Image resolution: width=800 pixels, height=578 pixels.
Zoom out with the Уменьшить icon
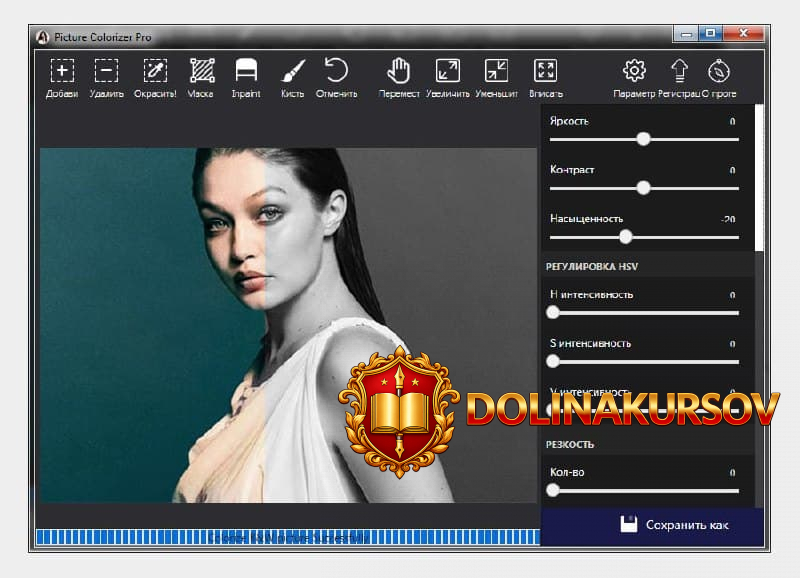click(496, 71)
